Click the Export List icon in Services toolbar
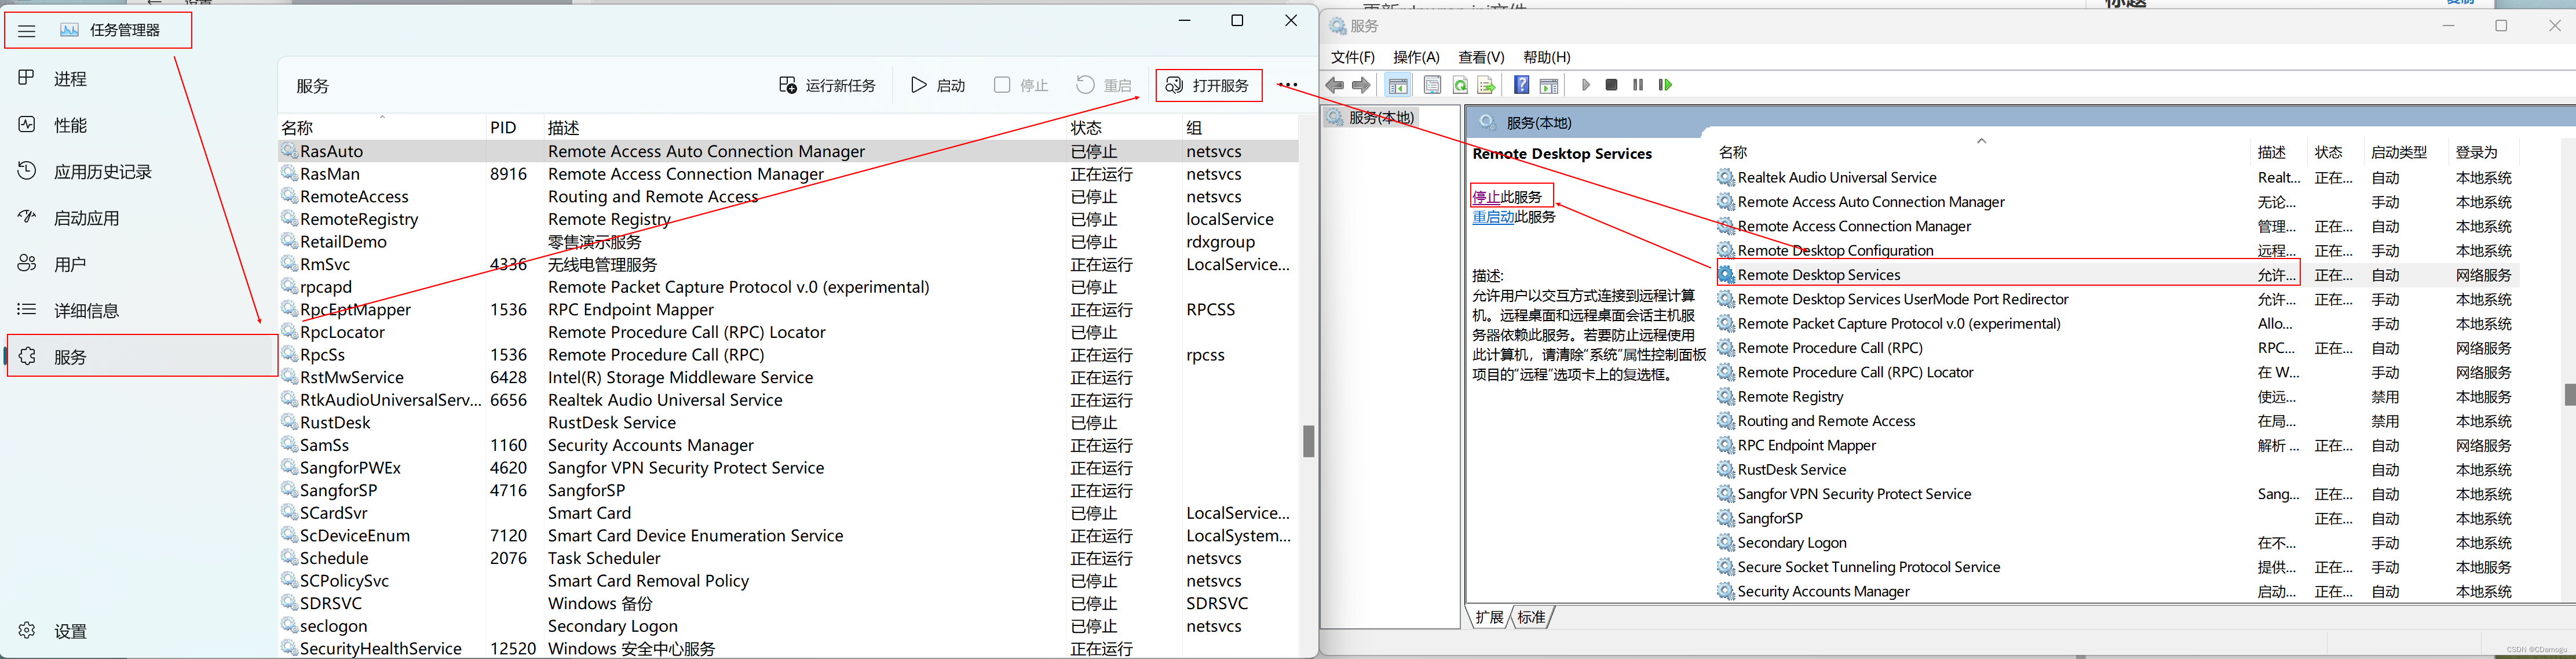Image resolution: width=2576 pixels, height=659 pixels. coord(1486,85)
